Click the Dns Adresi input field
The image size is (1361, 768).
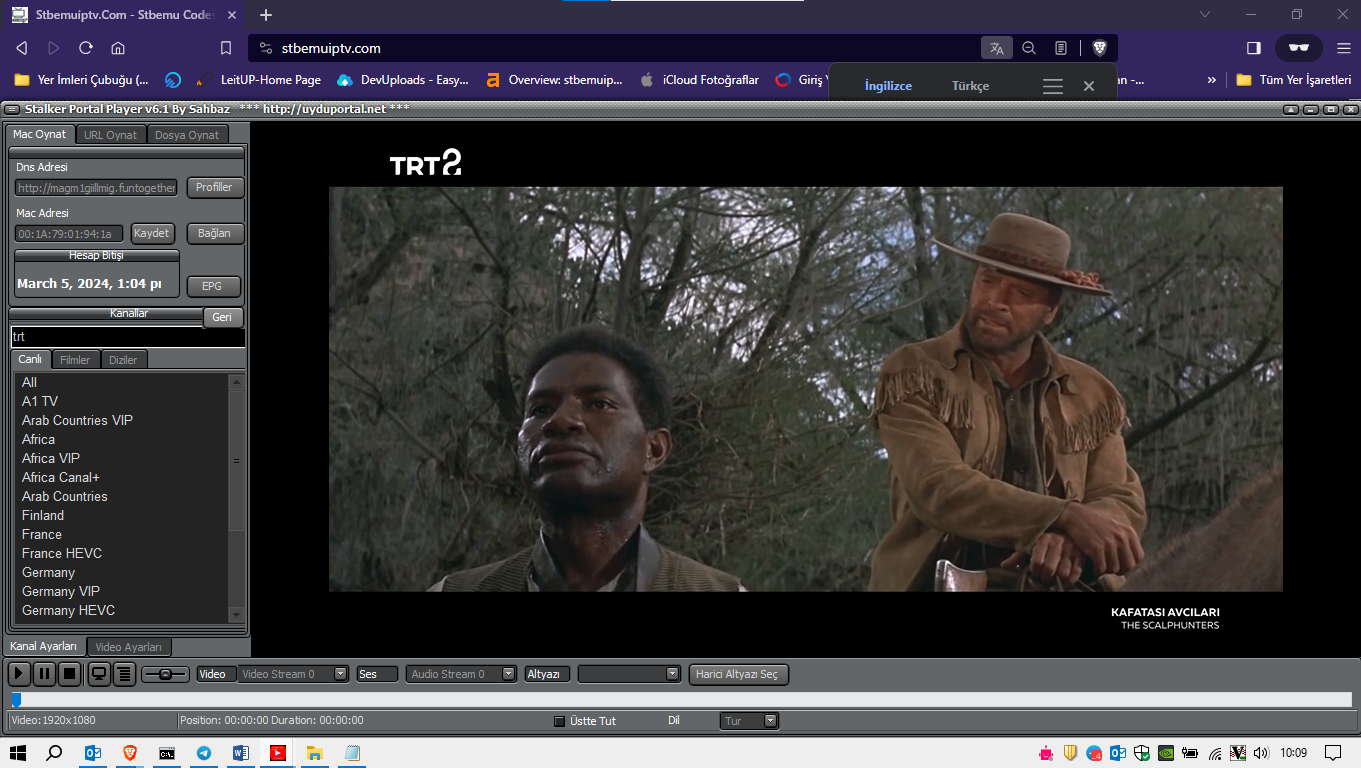pyautogui.click(x=96, y=187)
